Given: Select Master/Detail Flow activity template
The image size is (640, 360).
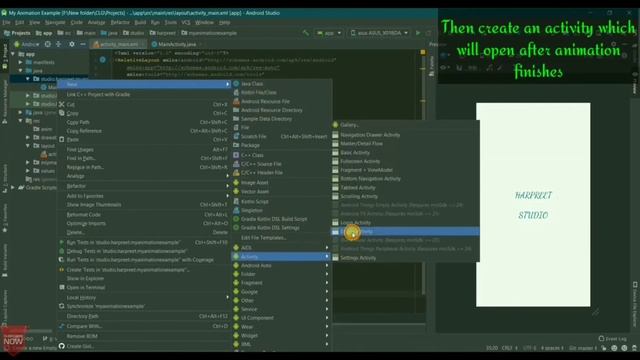Looking at the screenshot, I should tap(405, 144).
